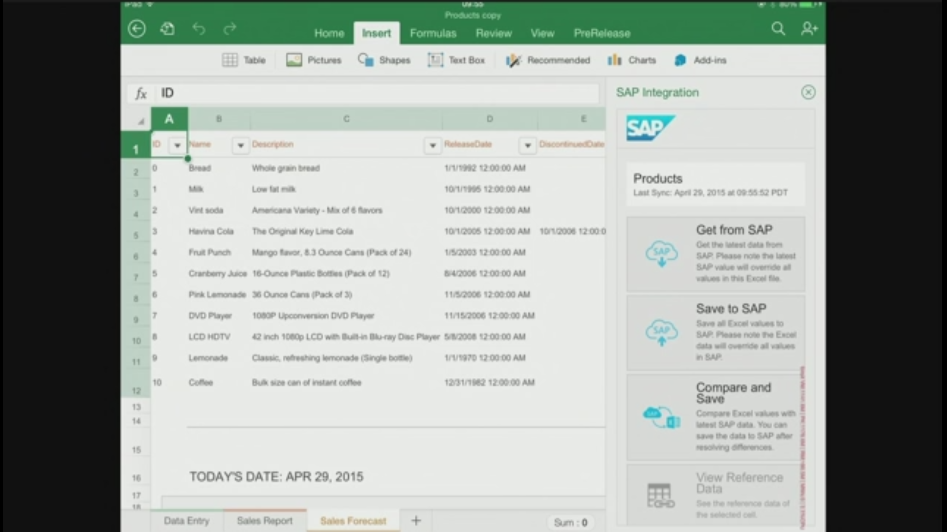Close the SAP Integration pane
The height and width of the screenshot is (532, 947).
click(808, 92)
